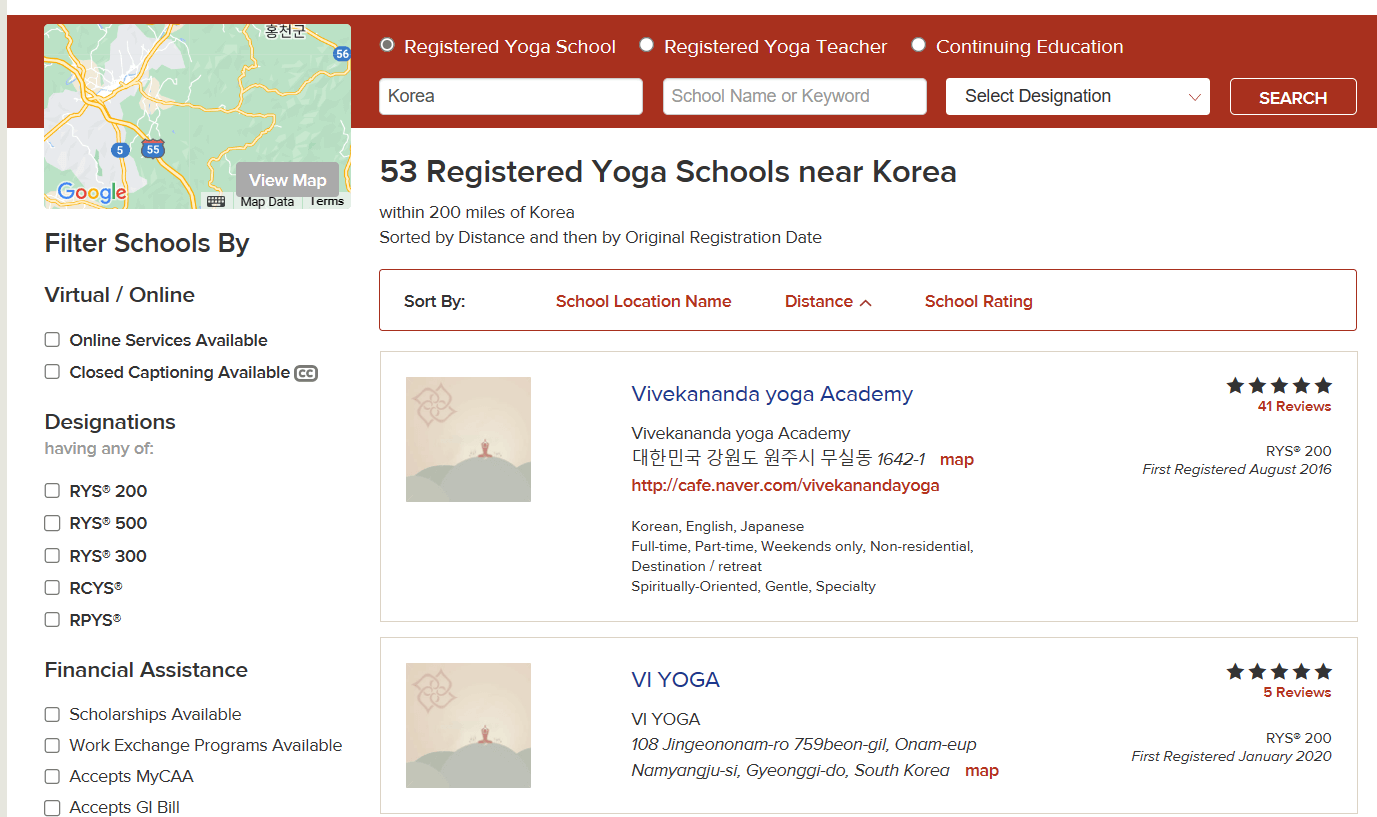Click the Google logo on the map
The height and width of the screenshot is (817, 1377).
(92, 192)
